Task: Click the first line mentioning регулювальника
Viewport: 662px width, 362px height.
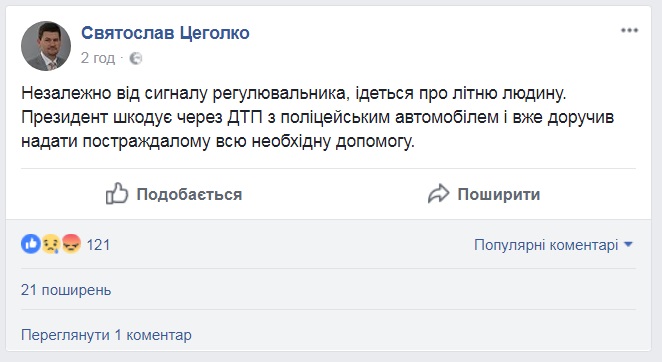Action: point(293,93)
